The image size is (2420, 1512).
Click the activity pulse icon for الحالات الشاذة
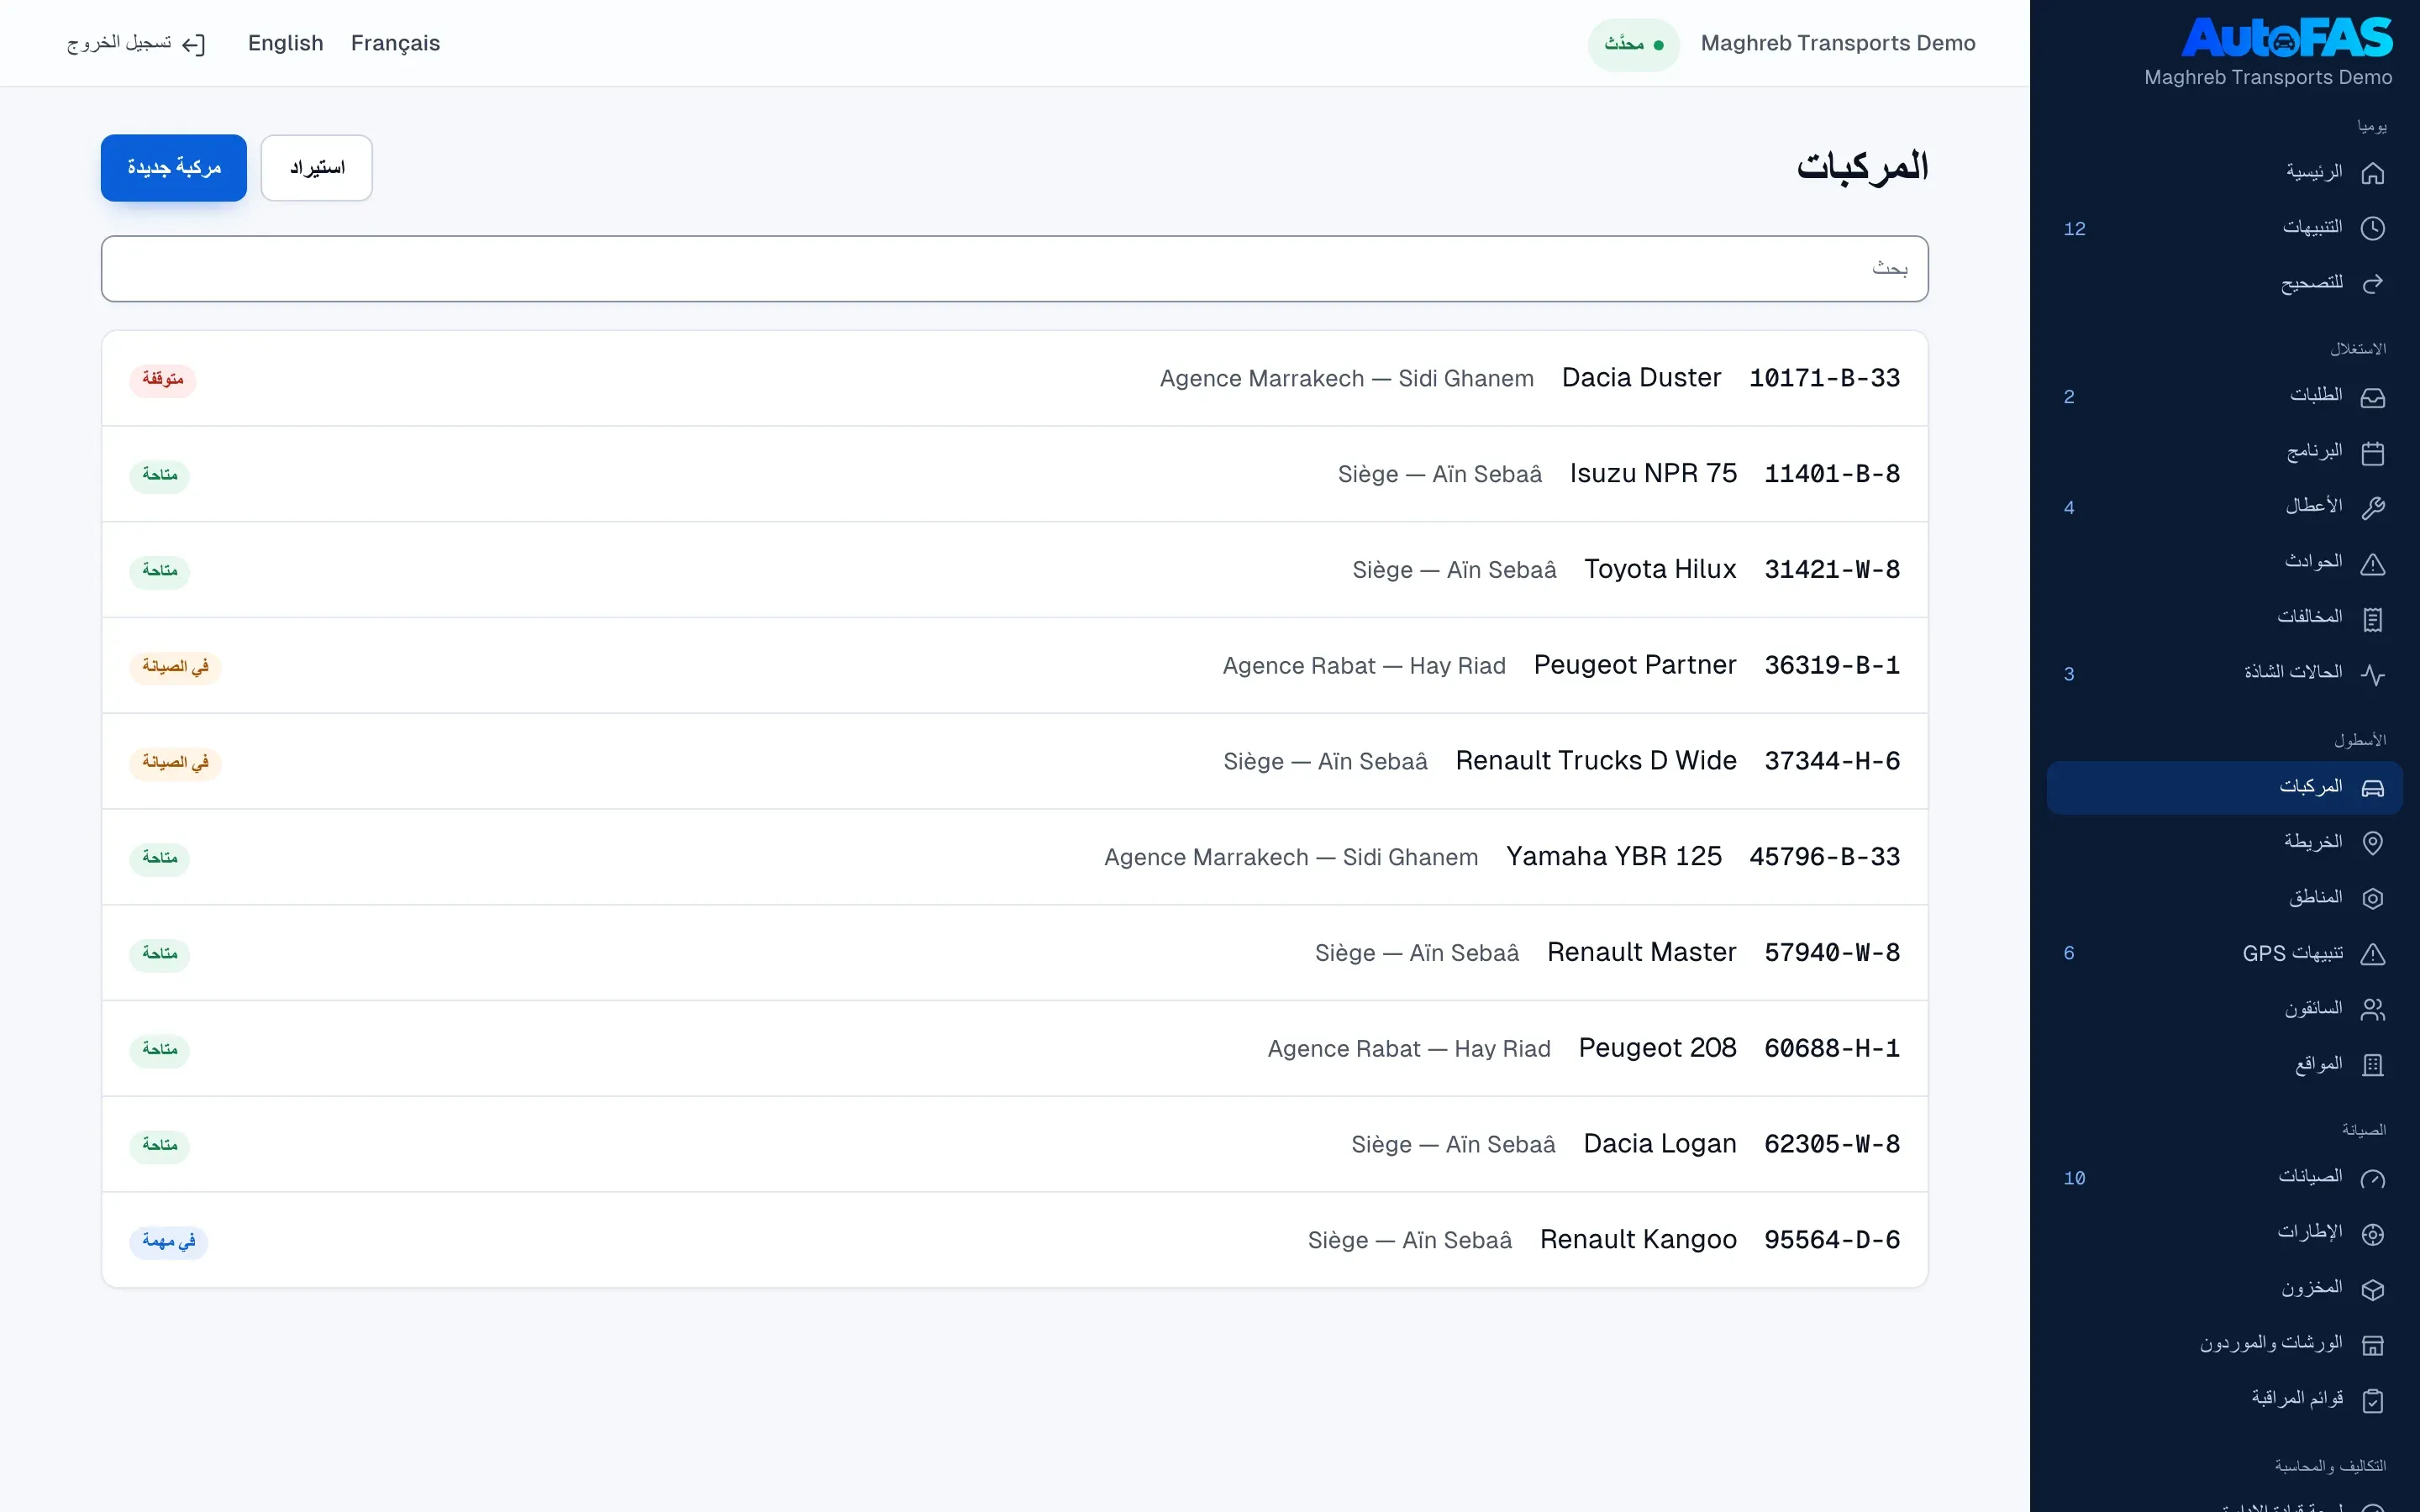(2372, 674)
